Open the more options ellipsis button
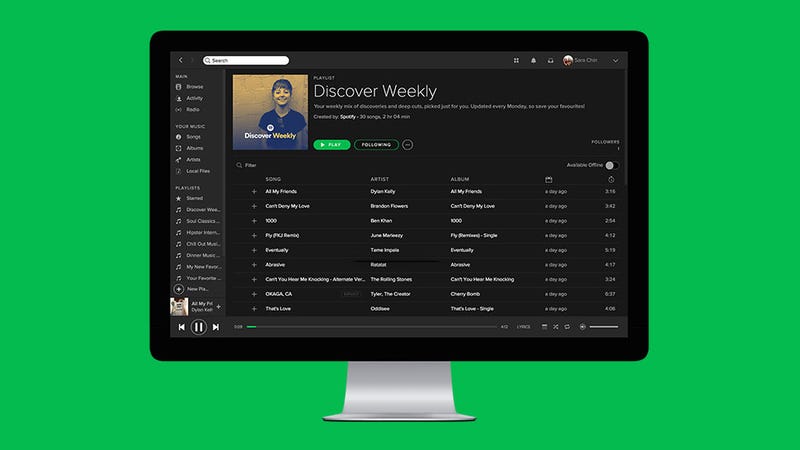Image resolution: width=800 pixels, height=450 pixels. 408,145
